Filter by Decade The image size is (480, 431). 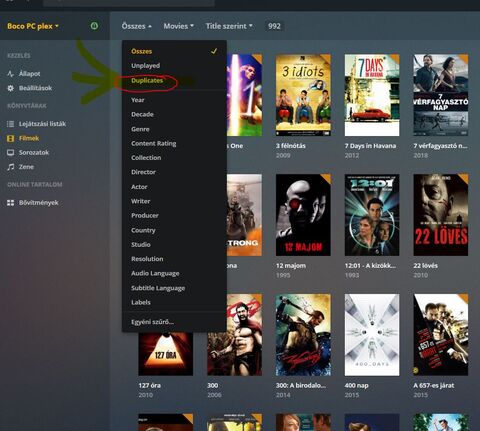174,114
